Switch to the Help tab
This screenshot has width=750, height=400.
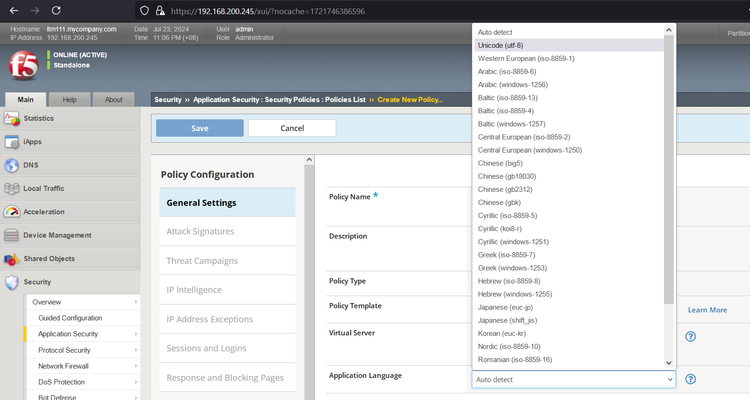(69, 99)
